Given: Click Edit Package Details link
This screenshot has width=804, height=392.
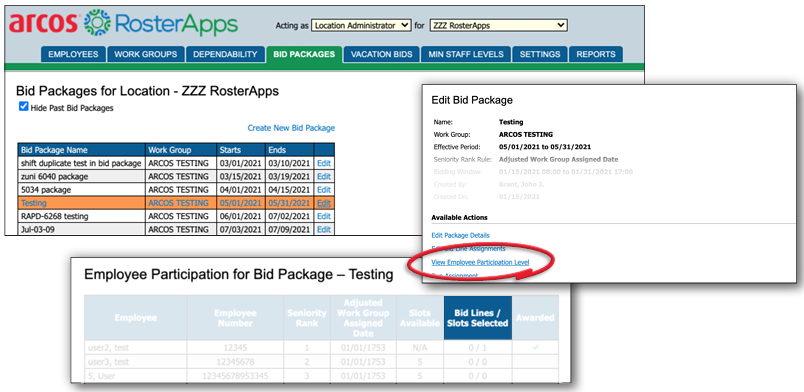Looking at the screenshot, I should tap(460, 235).
